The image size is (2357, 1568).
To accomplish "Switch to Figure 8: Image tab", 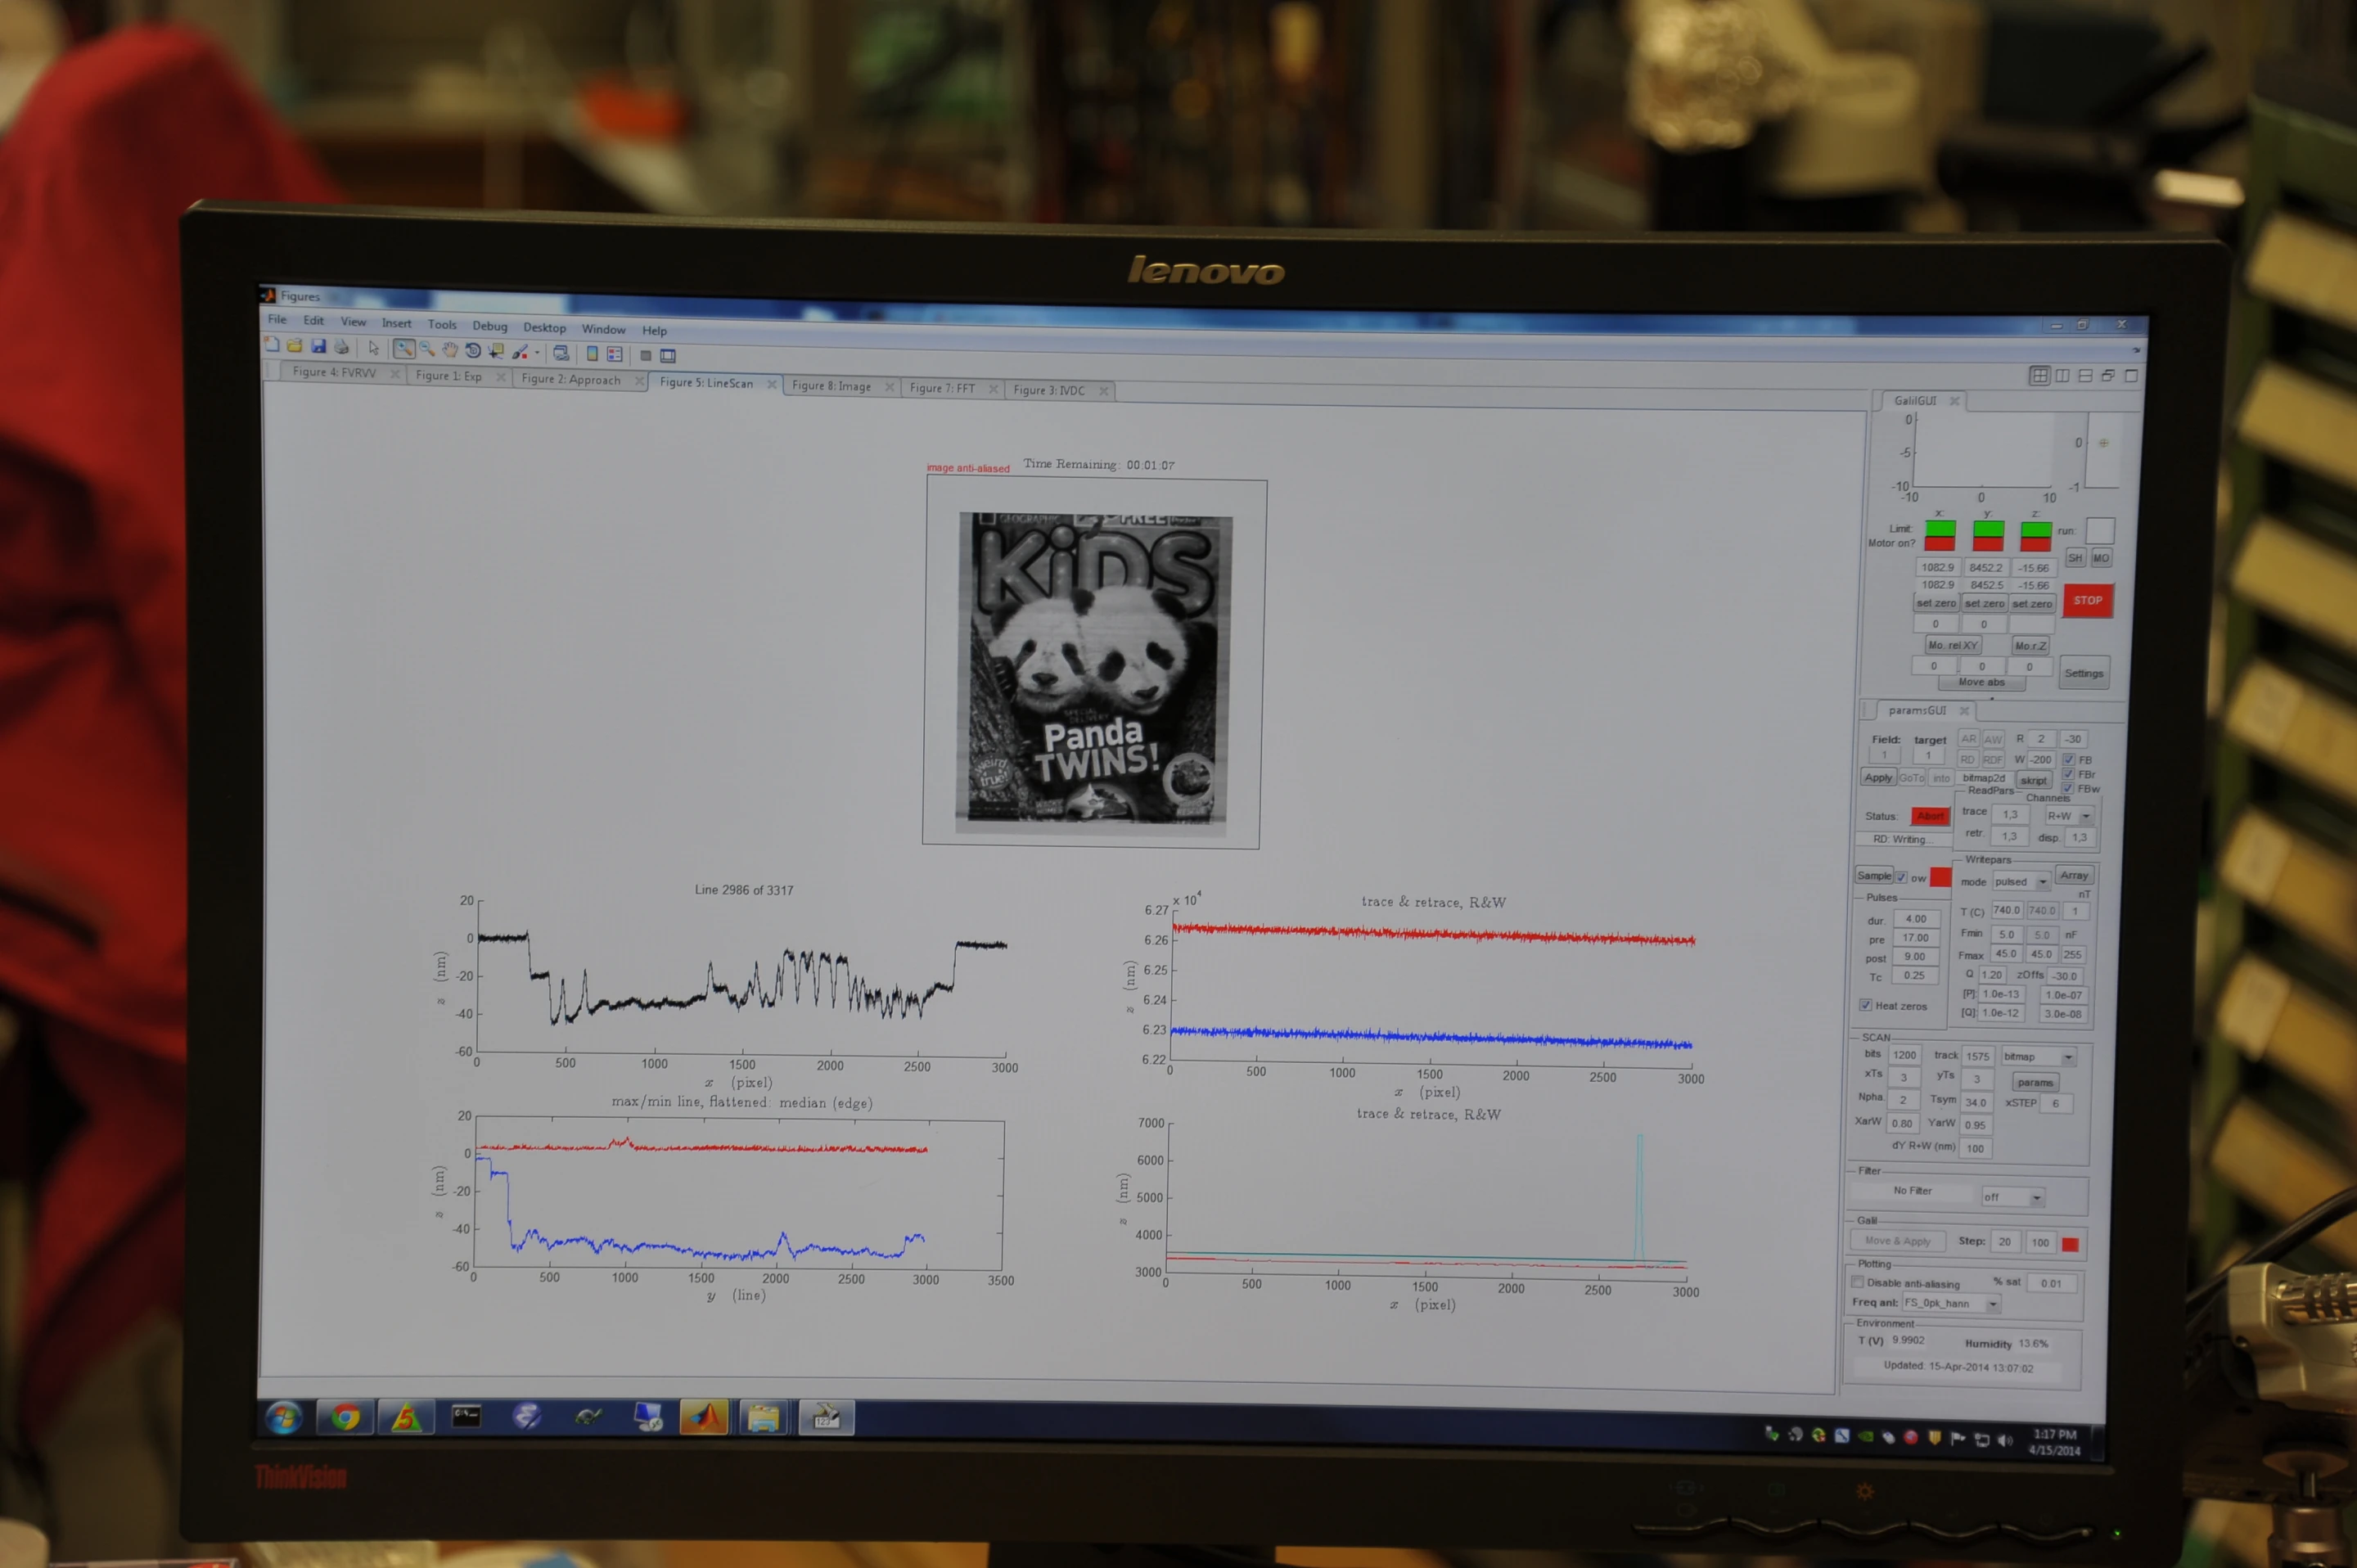I will [x=831, y=386].
